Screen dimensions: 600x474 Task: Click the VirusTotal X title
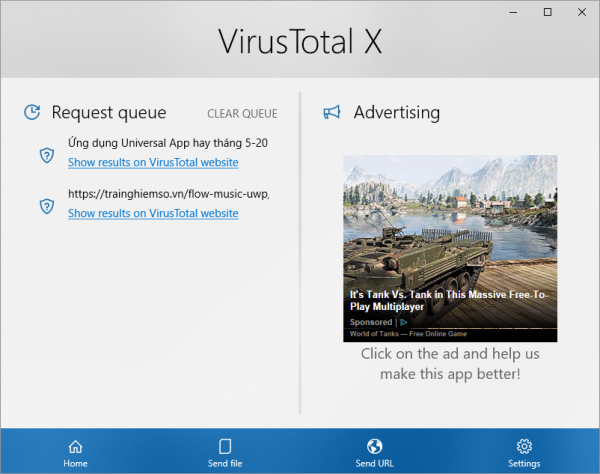300,41
